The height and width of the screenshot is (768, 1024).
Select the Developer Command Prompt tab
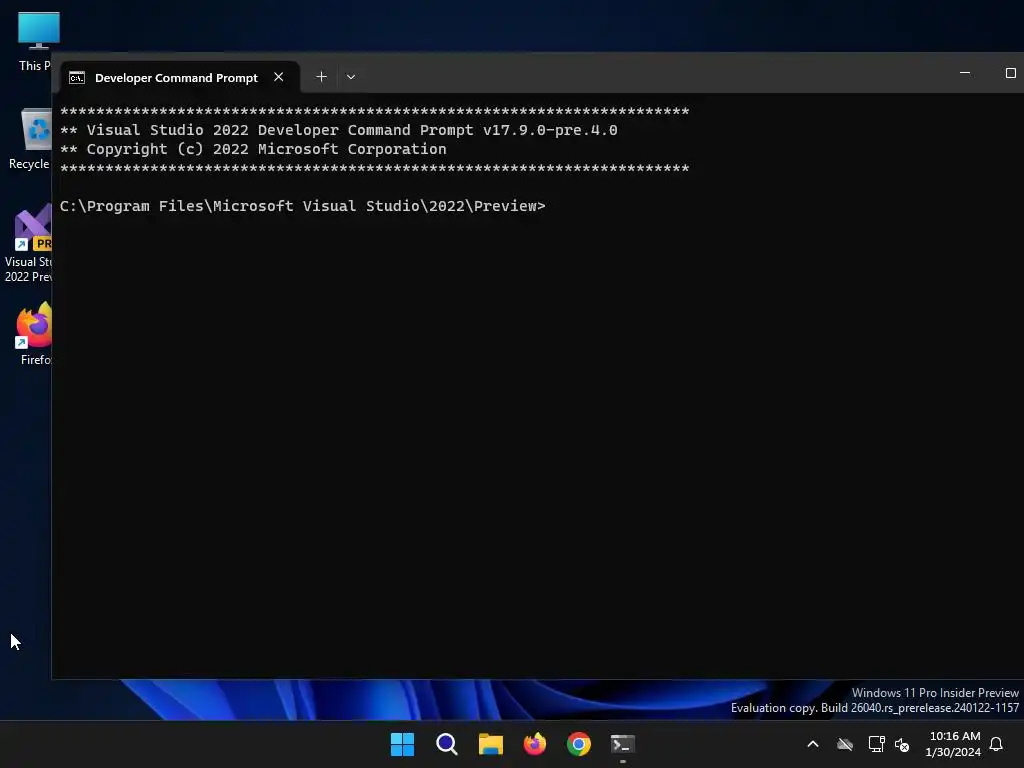point(180,77)
